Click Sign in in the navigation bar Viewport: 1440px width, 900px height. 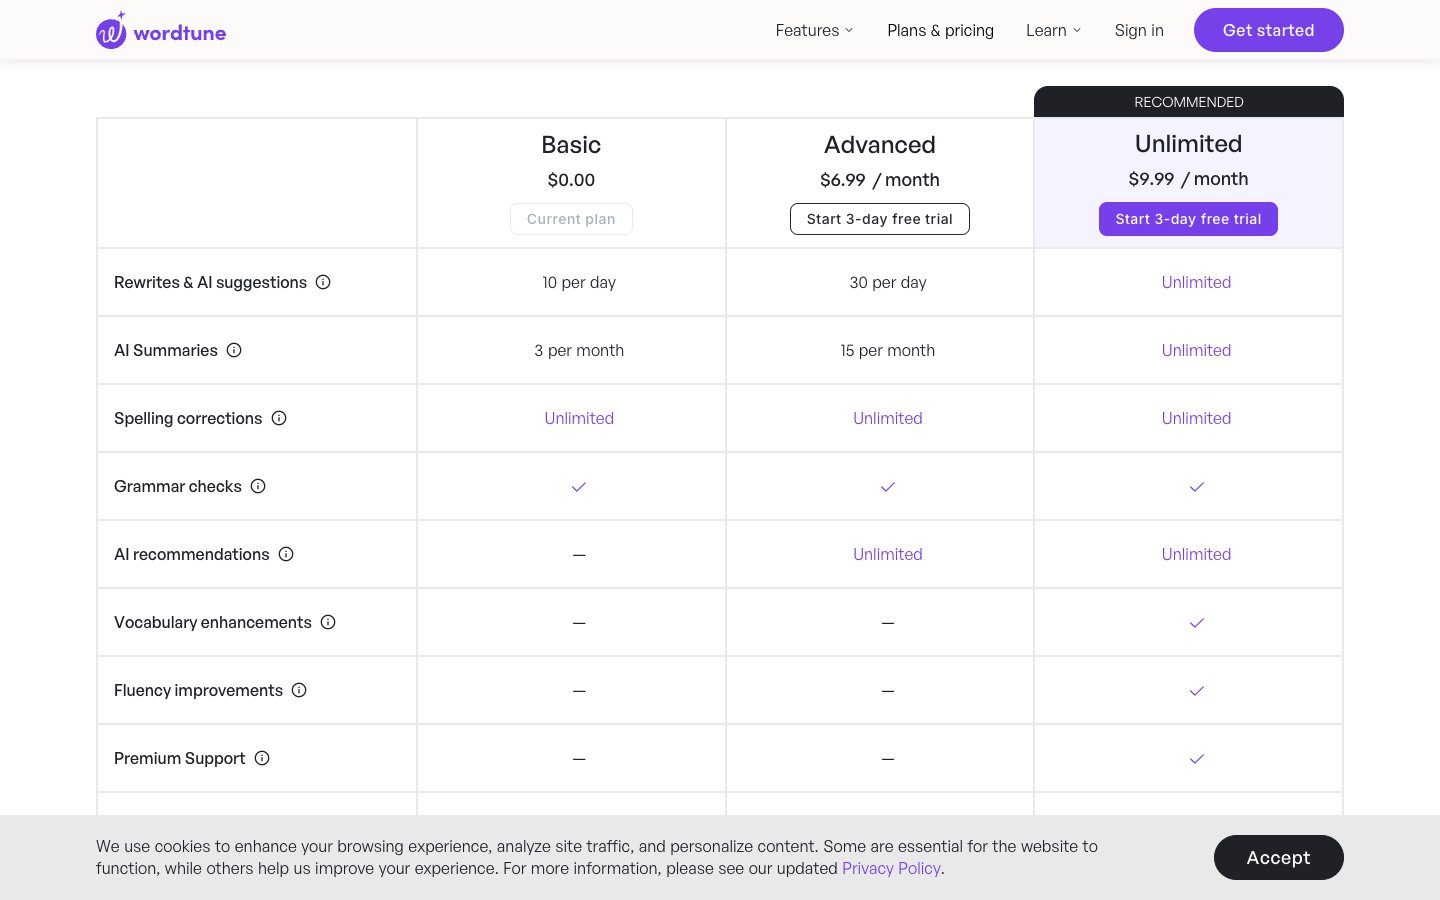coord(1139,31)
